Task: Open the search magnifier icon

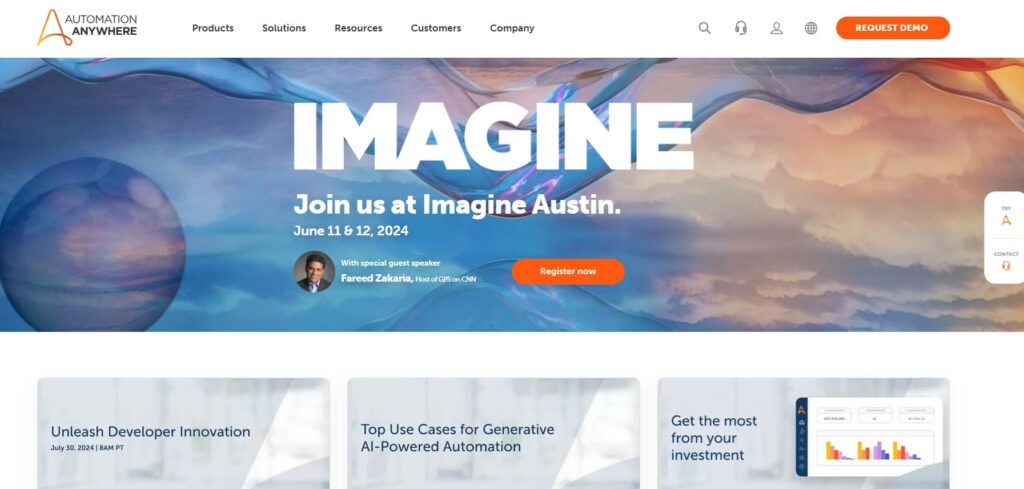Action: (704, 28)
